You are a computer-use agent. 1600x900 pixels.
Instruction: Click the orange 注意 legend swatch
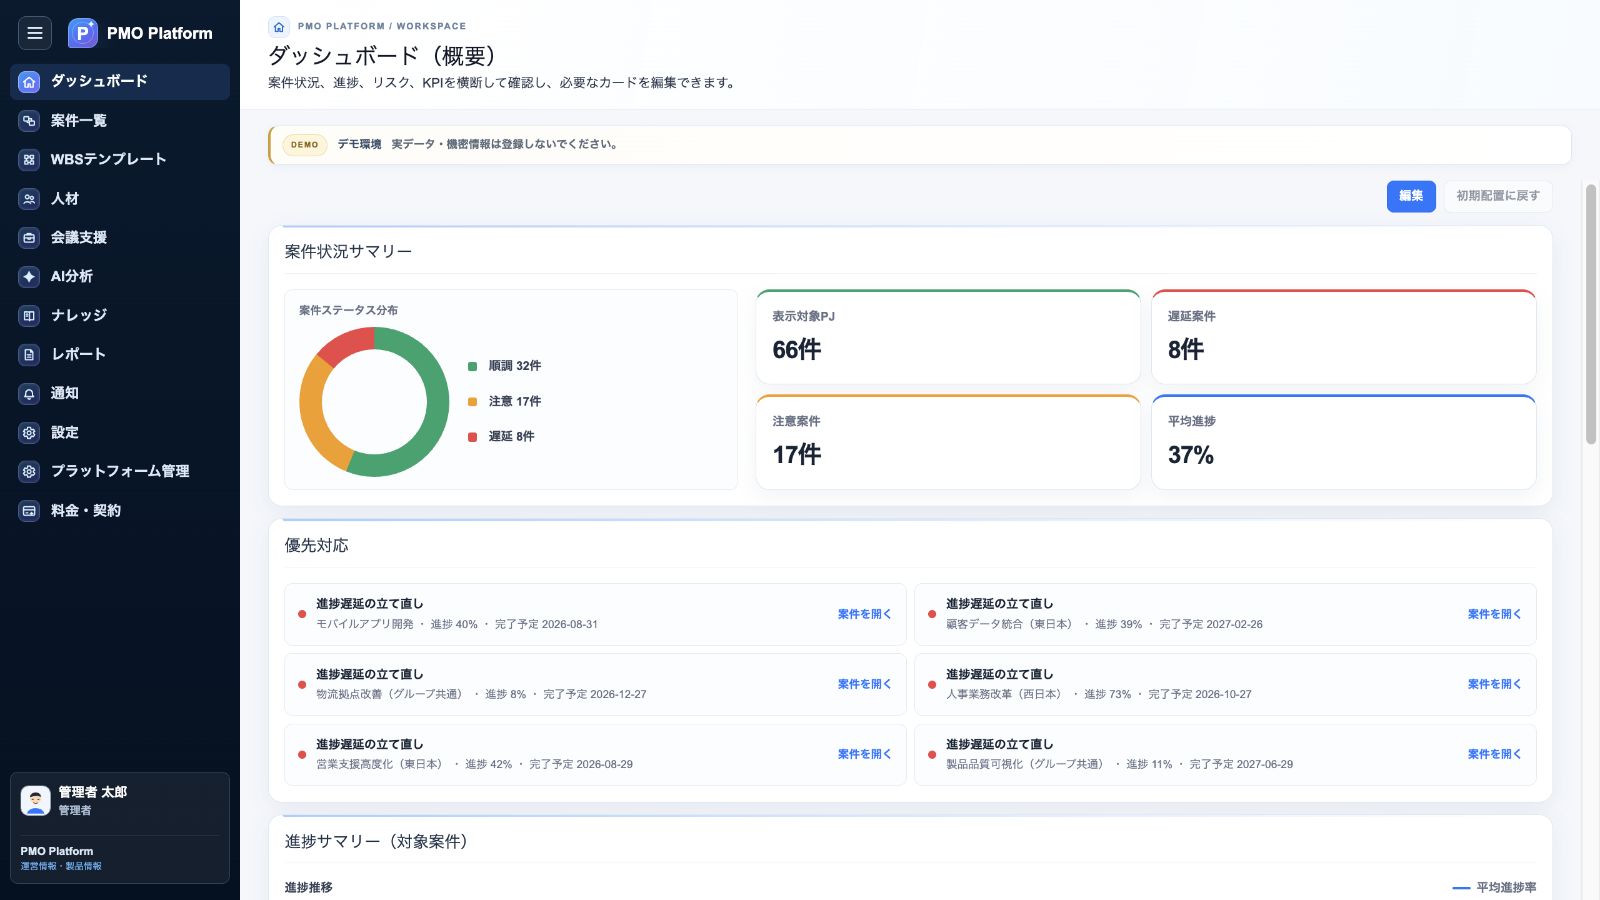pyautogui.click(x=472, y=402)
